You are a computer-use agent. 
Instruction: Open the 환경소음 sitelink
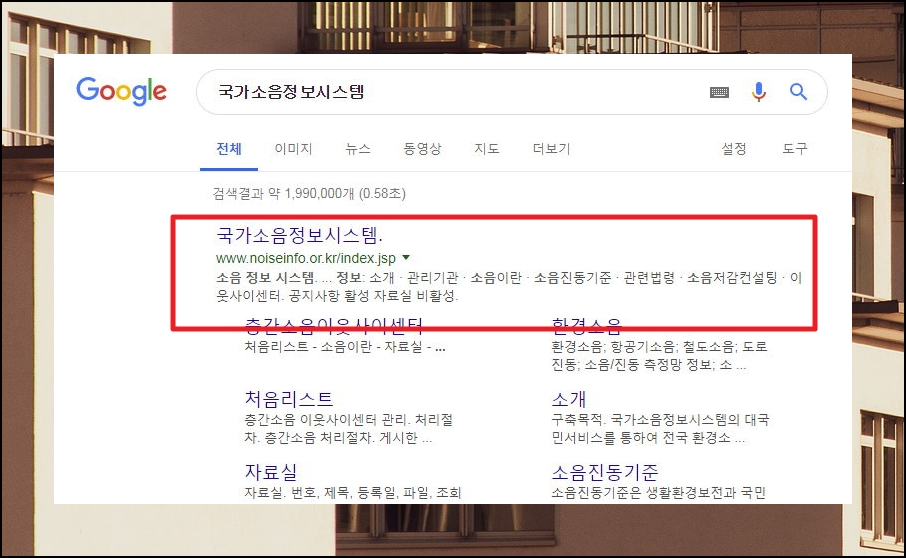[x=586, y=326]
